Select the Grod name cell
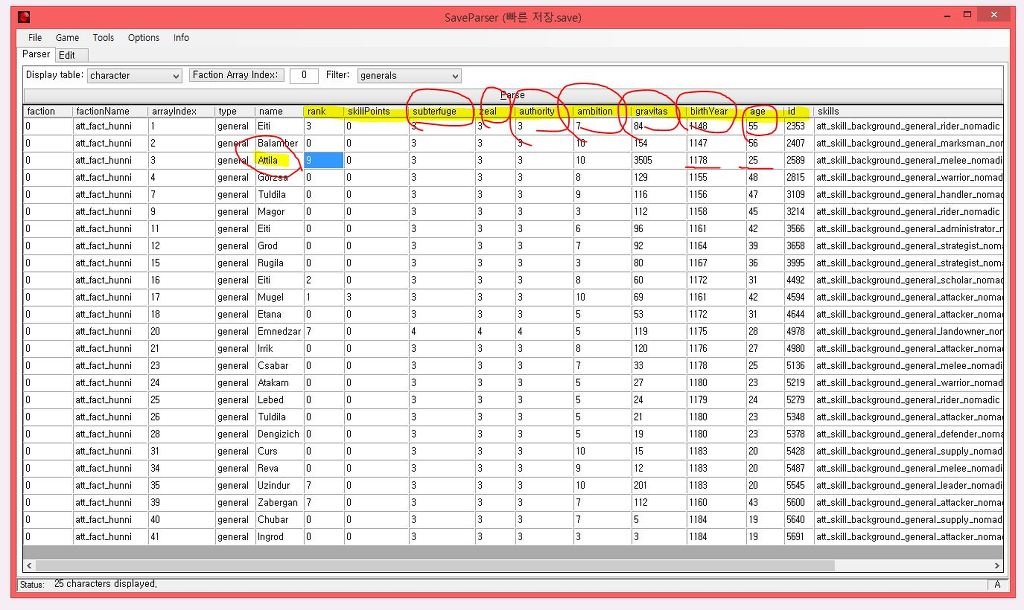1024x610 pixels. click(x=279, y=246)
